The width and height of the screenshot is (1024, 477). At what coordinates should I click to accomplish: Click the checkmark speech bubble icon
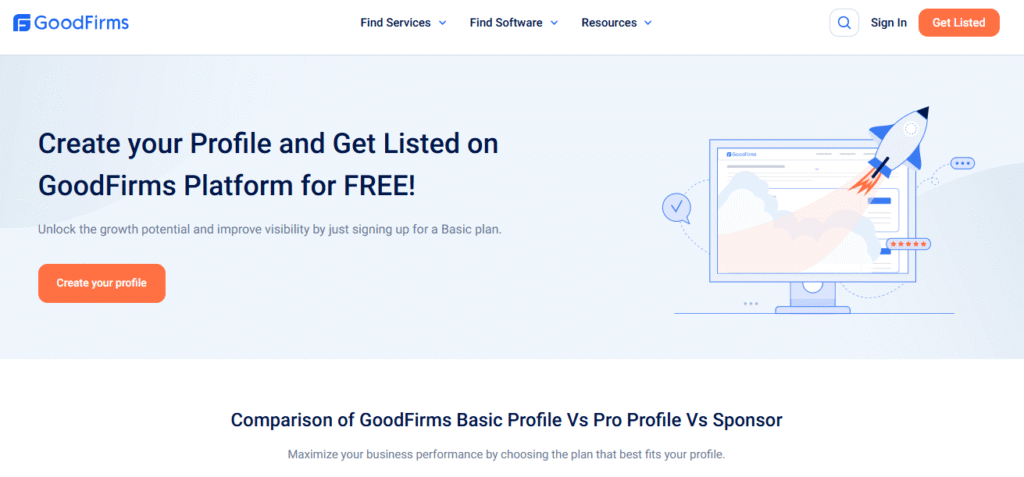[x=677, y=208]
